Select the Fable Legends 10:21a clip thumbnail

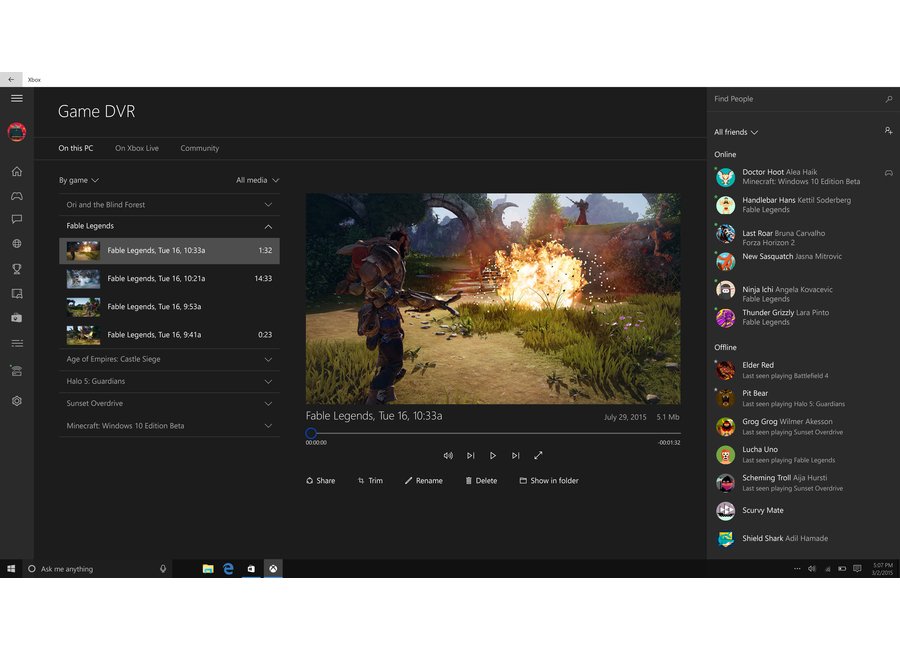coord(83,279)
